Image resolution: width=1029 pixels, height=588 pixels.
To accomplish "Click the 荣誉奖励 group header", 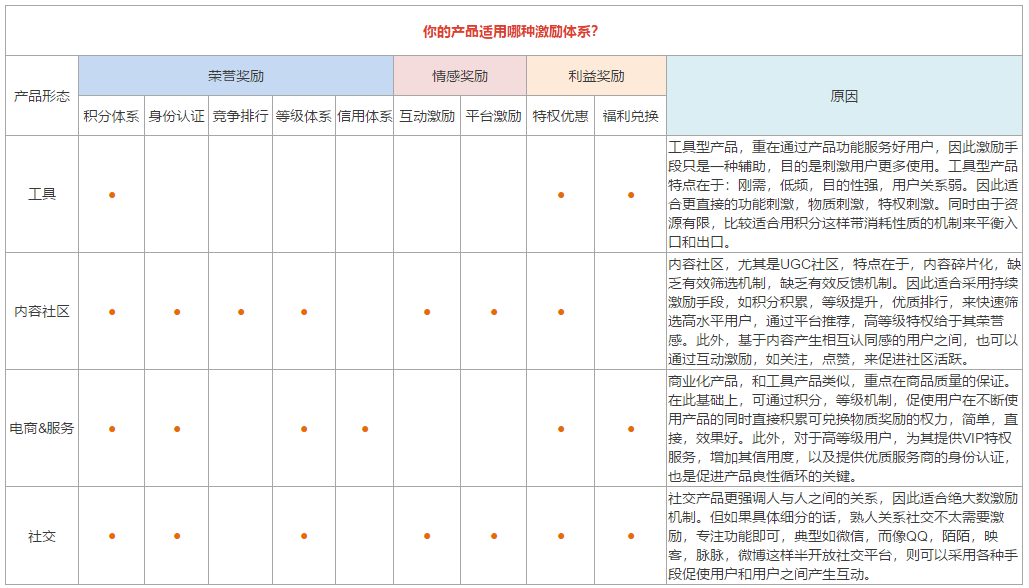I will 236,76.
